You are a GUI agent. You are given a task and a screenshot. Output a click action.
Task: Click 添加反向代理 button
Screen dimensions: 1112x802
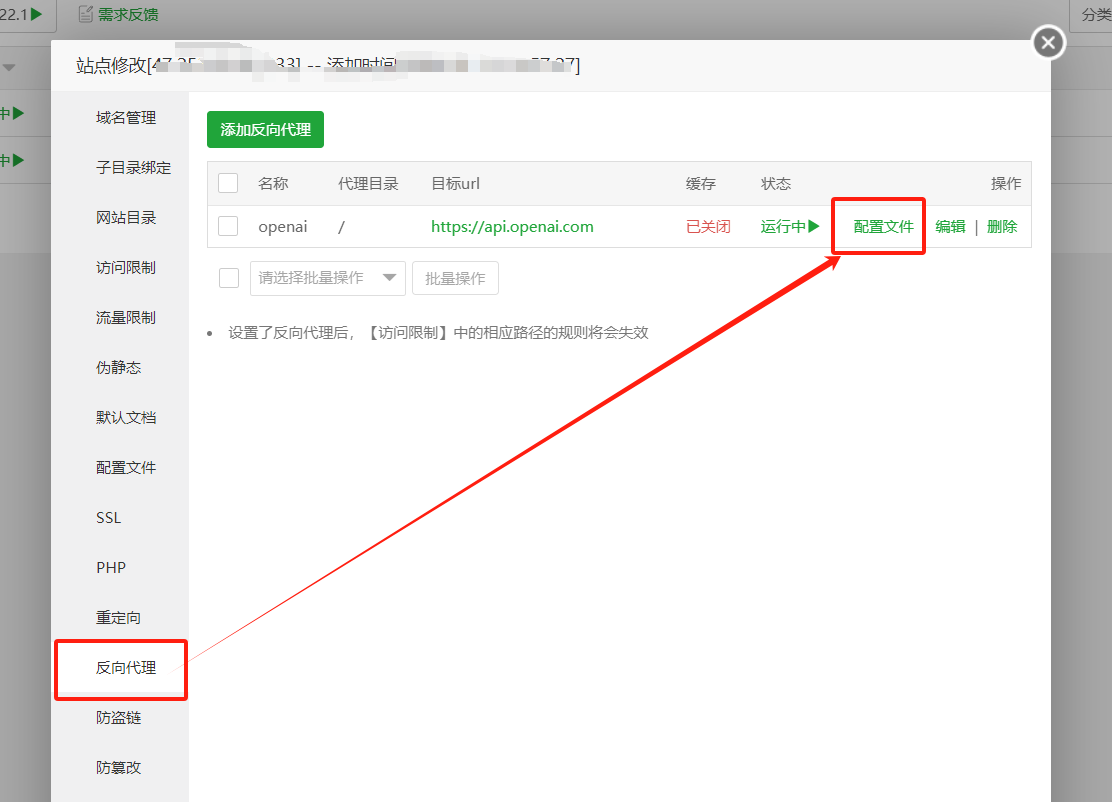(265, 130)
